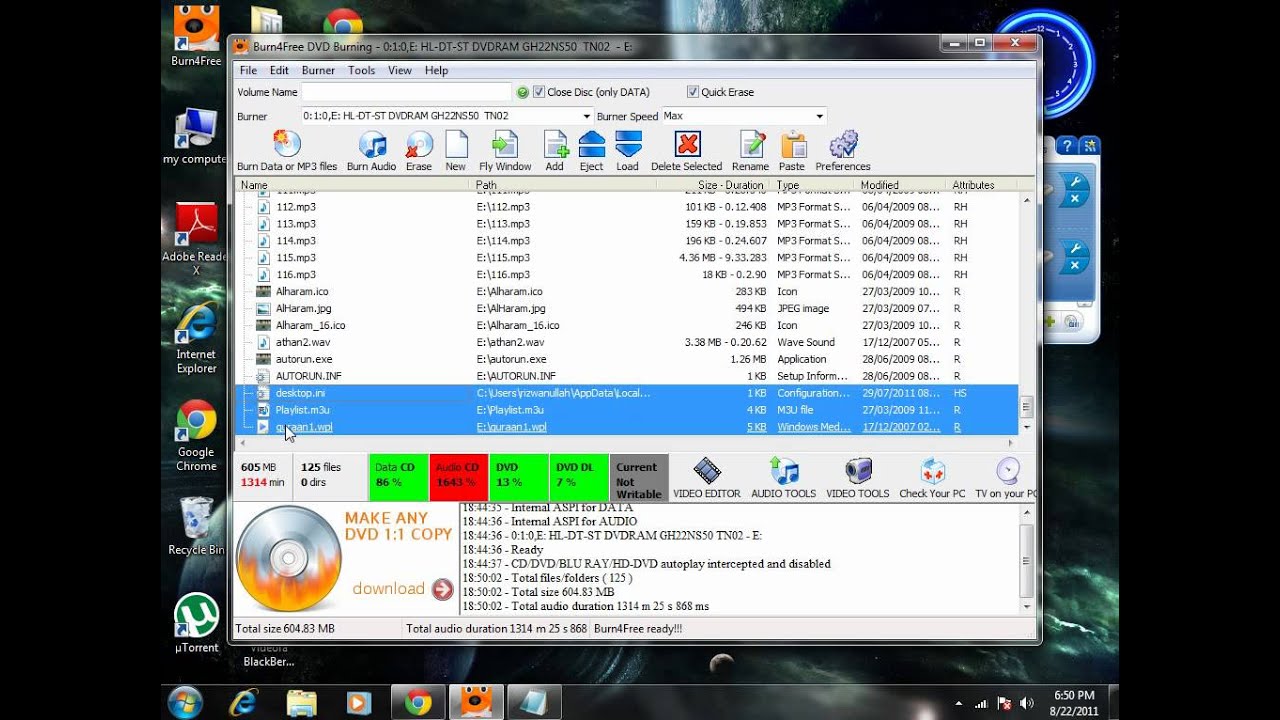
Task: Click Check Your PC icon
Action: point(932,478)
